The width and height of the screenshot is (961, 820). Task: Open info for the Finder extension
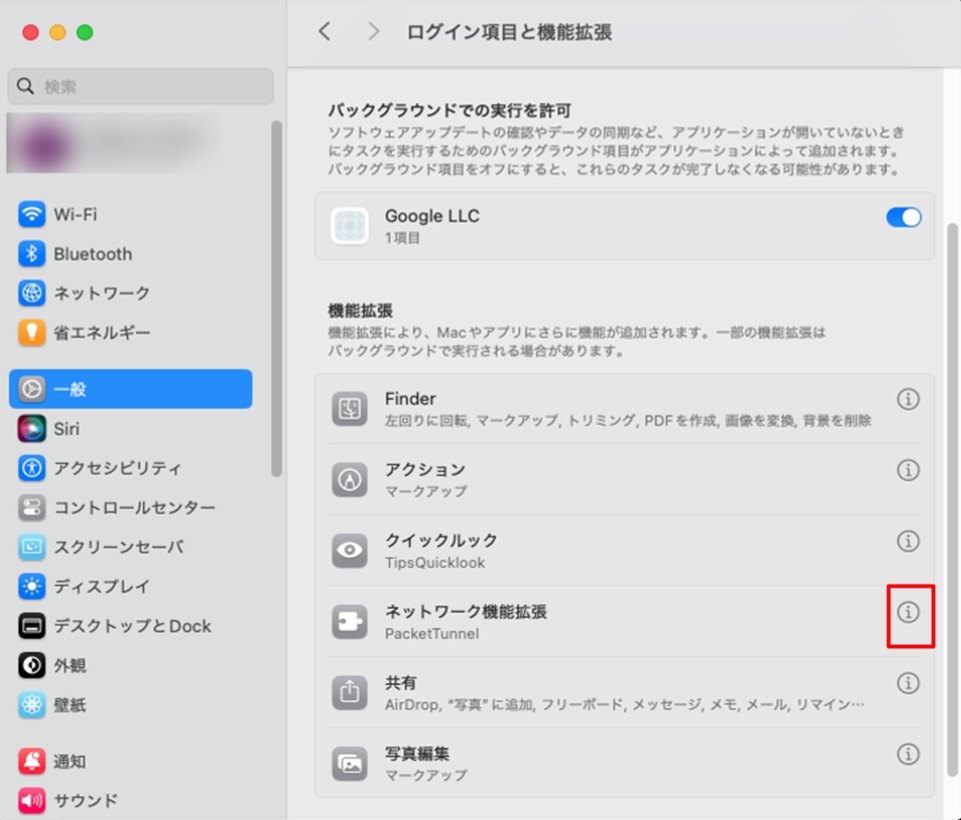[x=908, y=399]
